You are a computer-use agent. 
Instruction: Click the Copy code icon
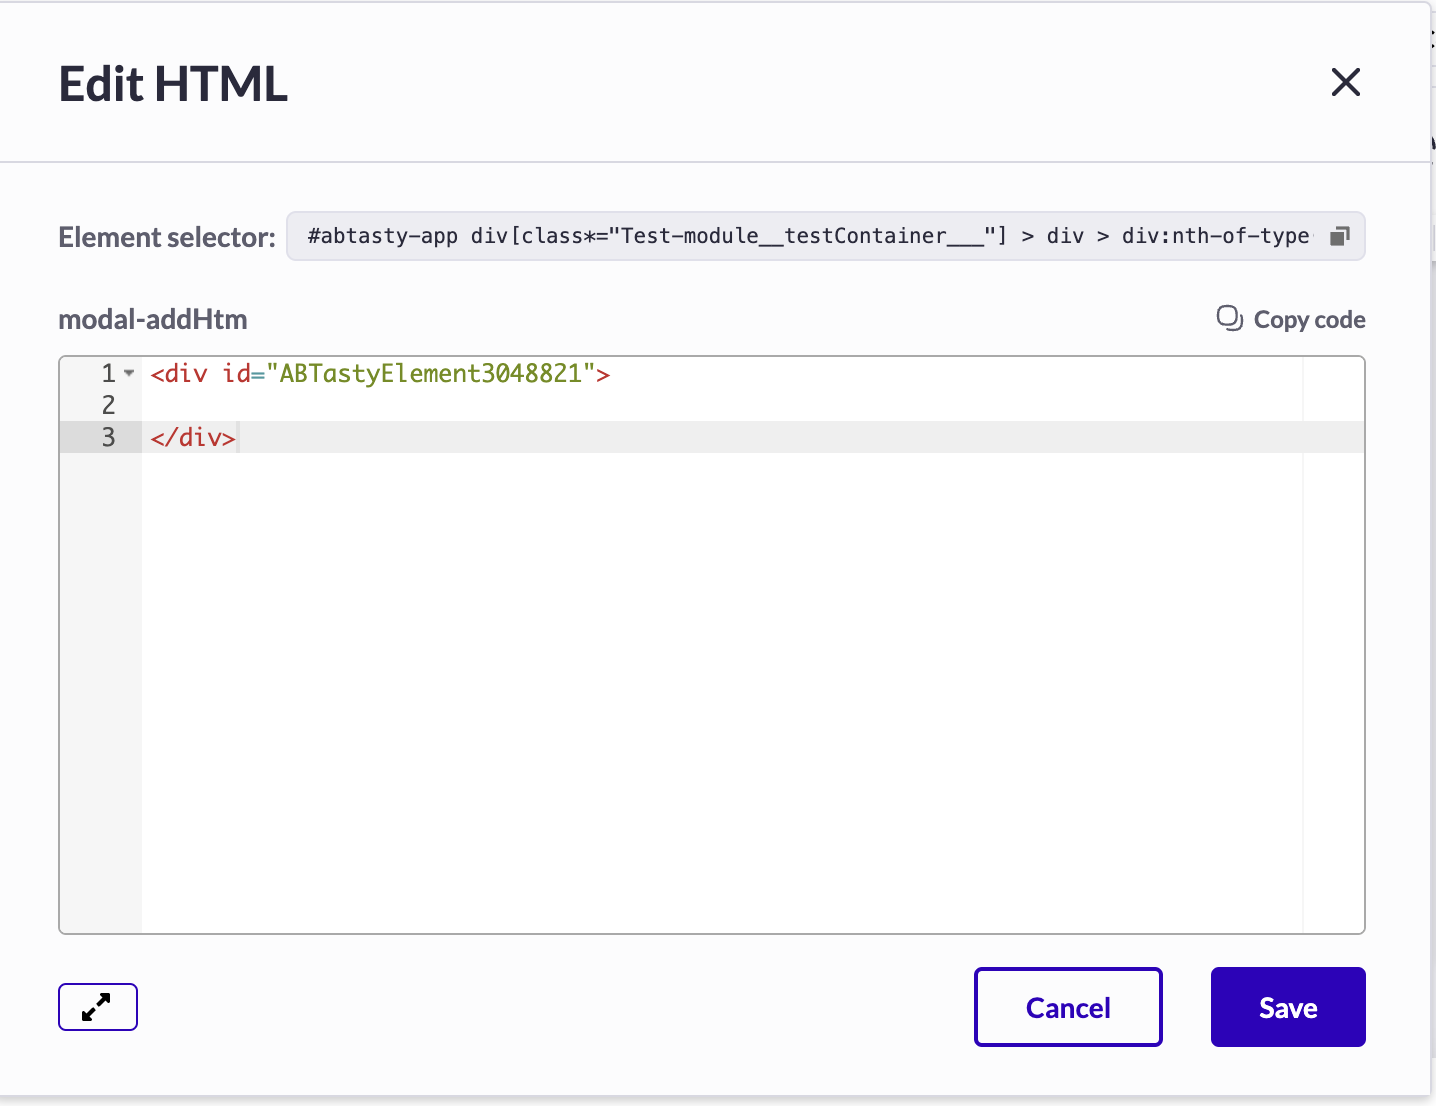pyautogui.click(x=1229, y=318)
